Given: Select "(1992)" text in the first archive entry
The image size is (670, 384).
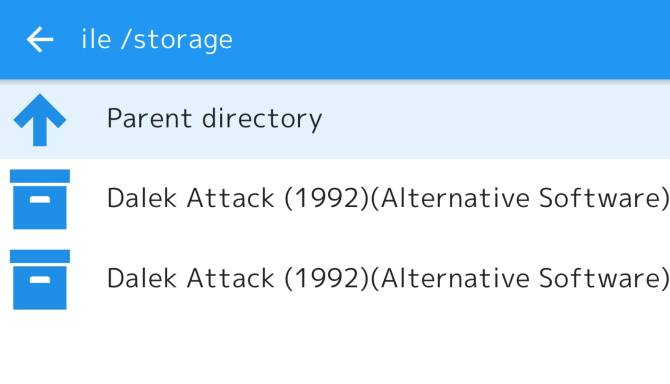Looking at the screenshot, I should click(x=326, y=199).
